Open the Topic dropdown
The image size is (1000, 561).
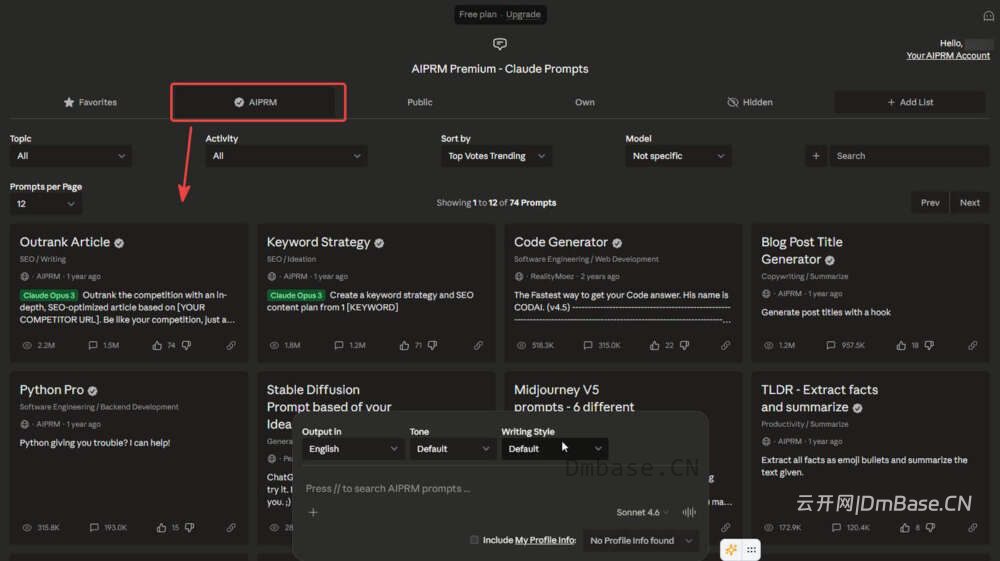coord(71,156)
